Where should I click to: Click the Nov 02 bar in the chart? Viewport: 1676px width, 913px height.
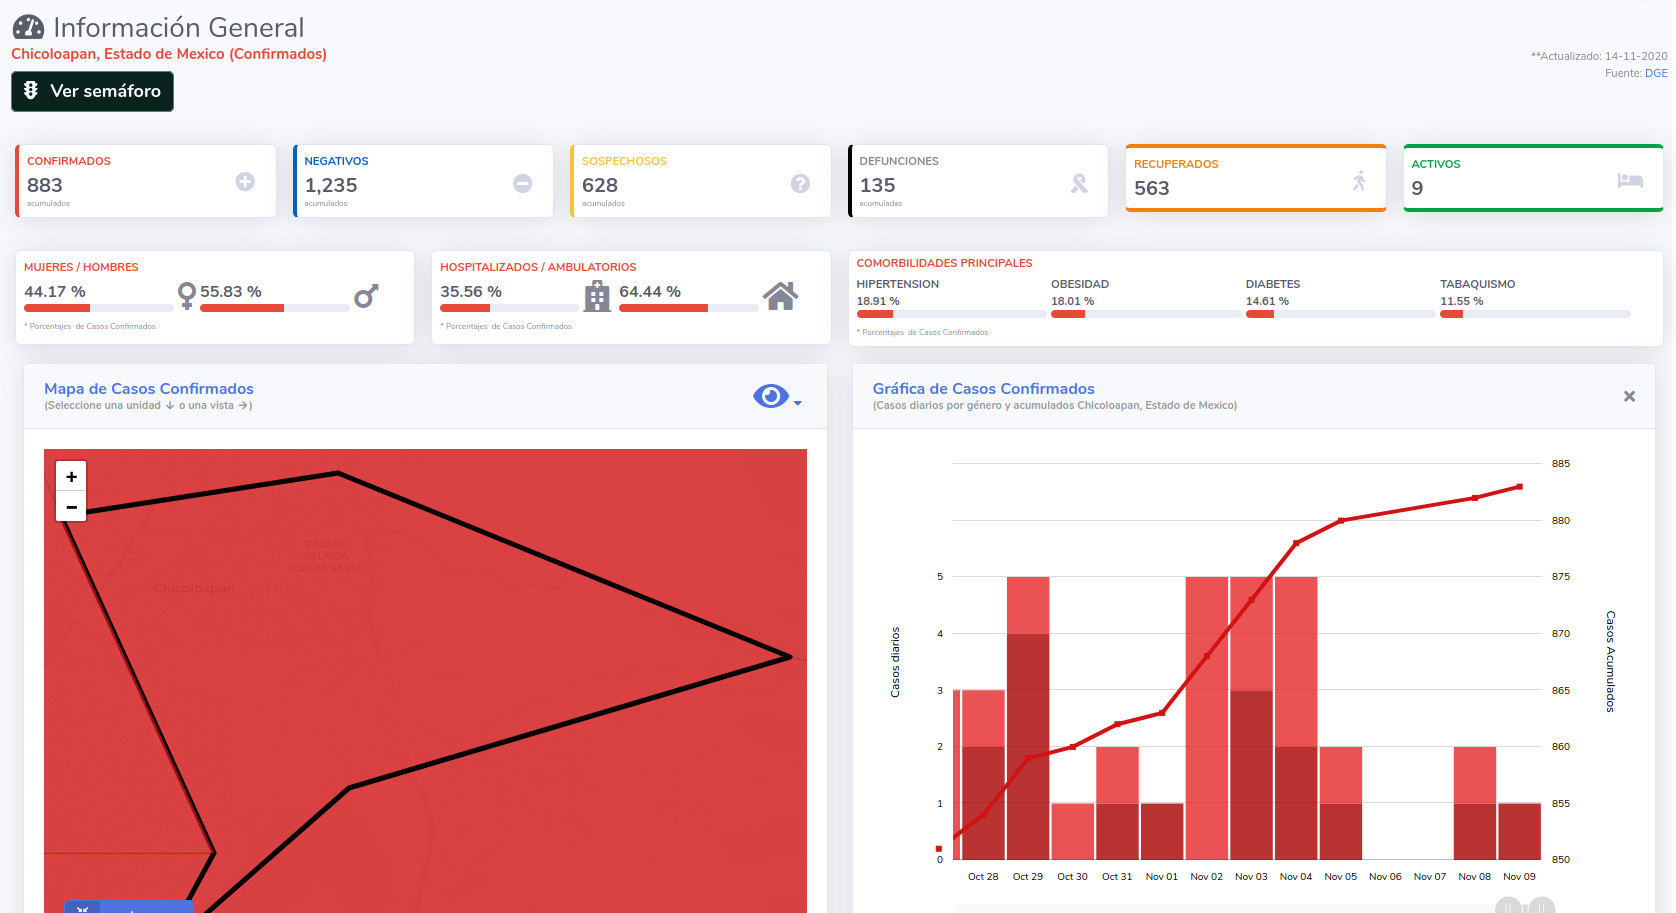coord(1206,718)
